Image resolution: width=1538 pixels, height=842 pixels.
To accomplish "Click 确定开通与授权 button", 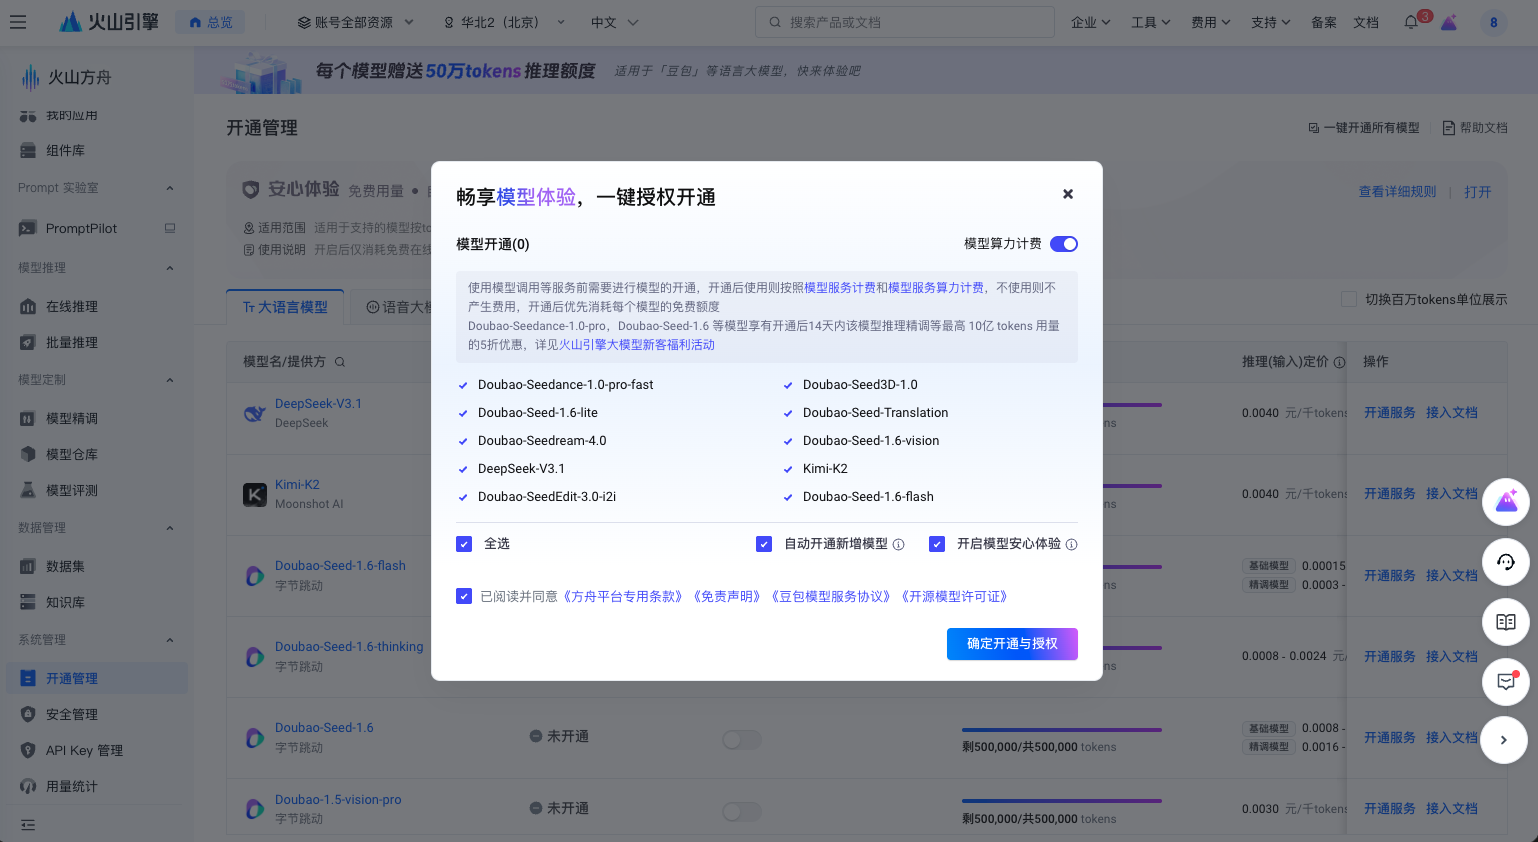I will [x=1012, y=644].
